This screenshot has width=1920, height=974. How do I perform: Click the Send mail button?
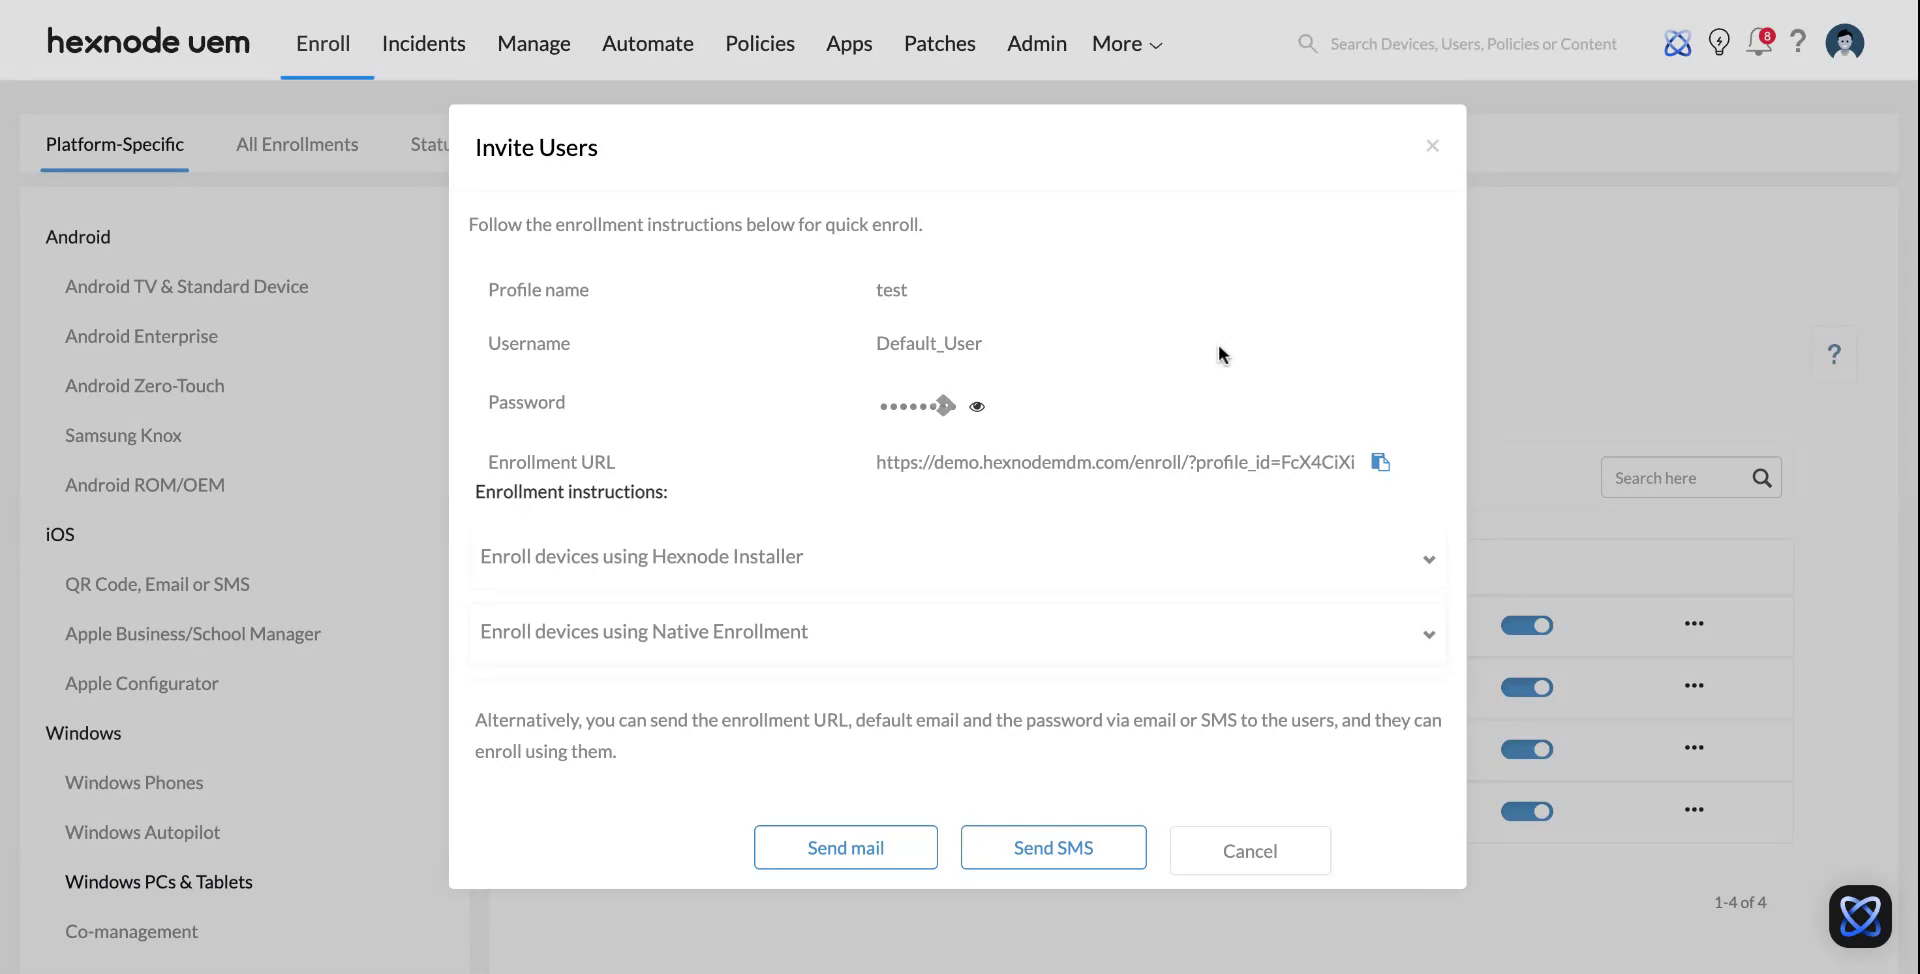[x=845, y=848]
